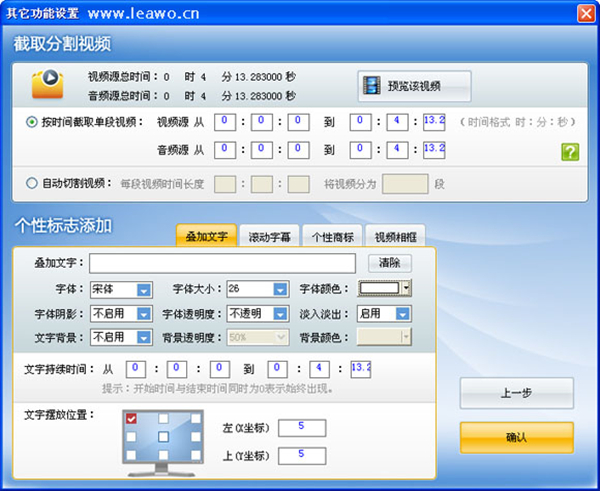Click the 预览该视频 preview button

coord(414,86)
